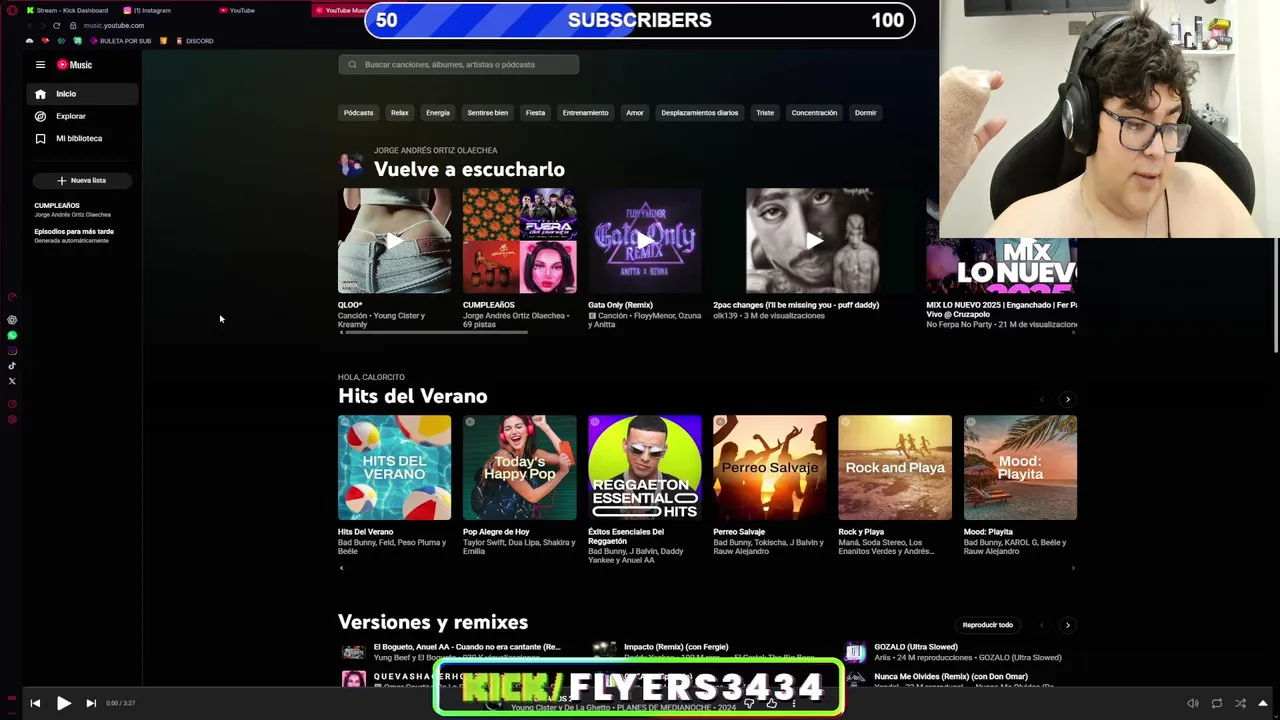Screen dimensions: 1280x720
Task: Play Gata Only (Remix) thumbnail
Action: (644, 241)
